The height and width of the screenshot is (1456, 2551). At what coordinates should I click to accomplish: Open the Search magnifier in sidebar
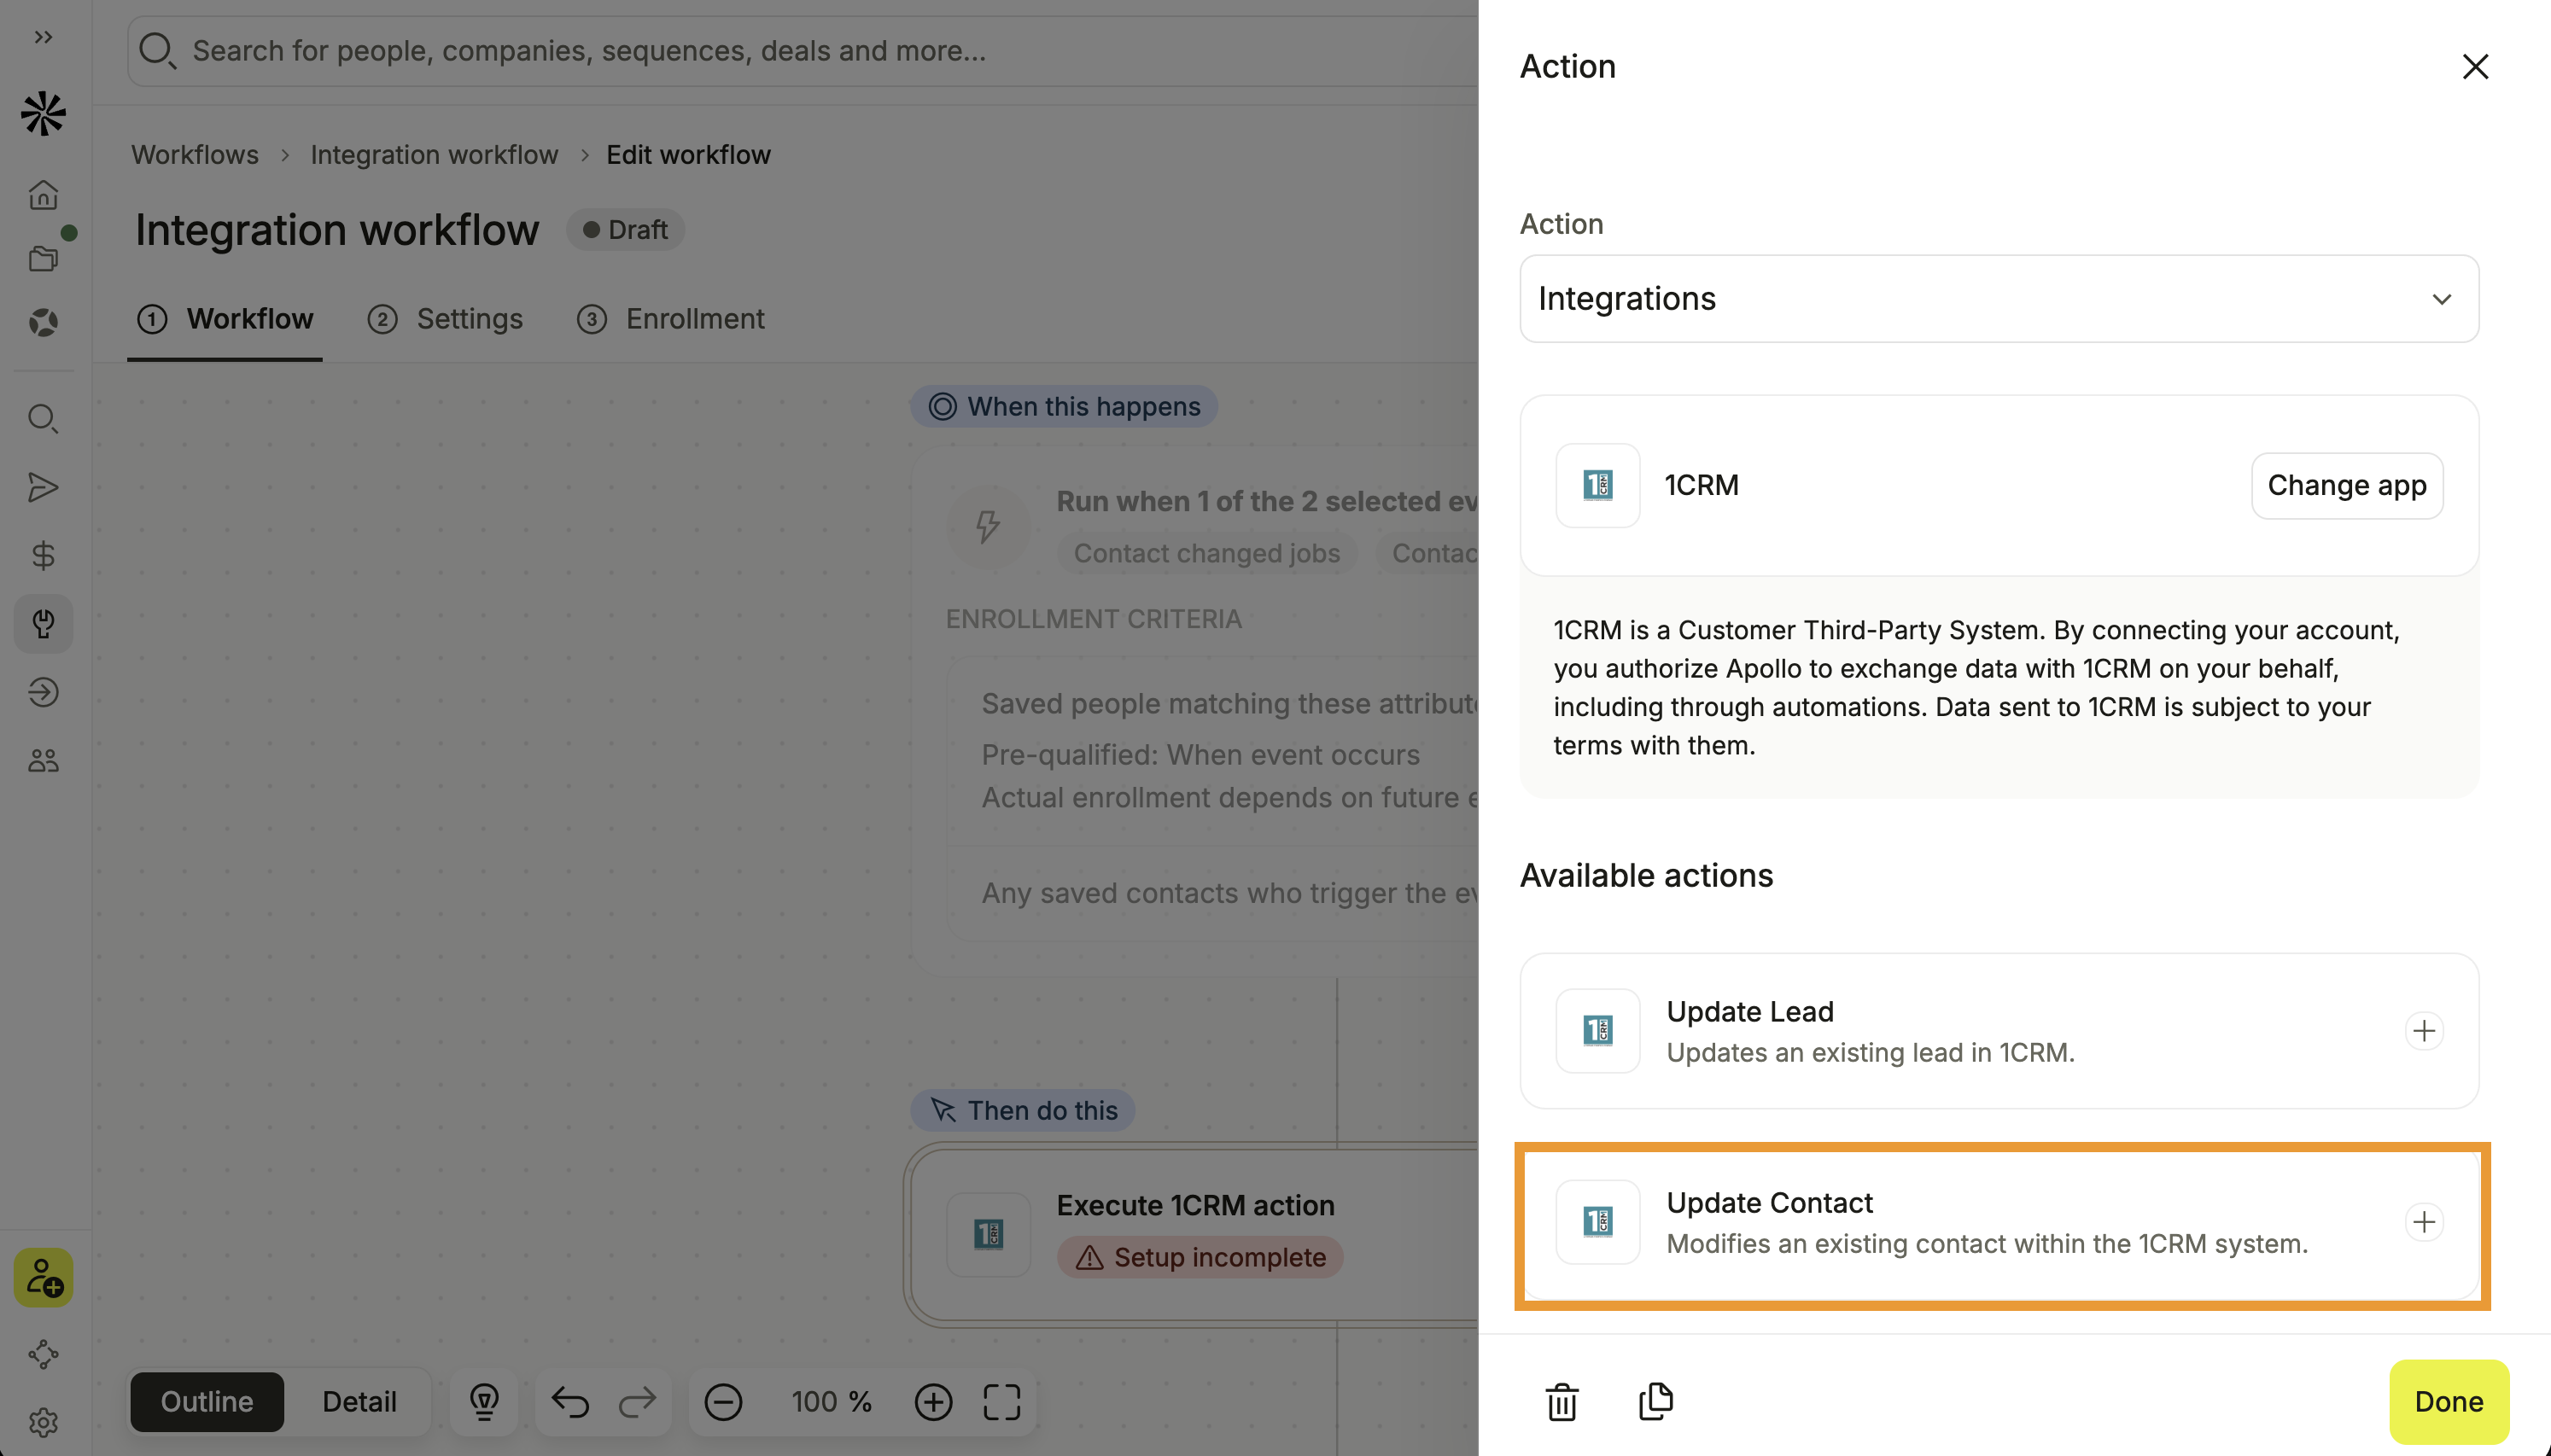43,418
